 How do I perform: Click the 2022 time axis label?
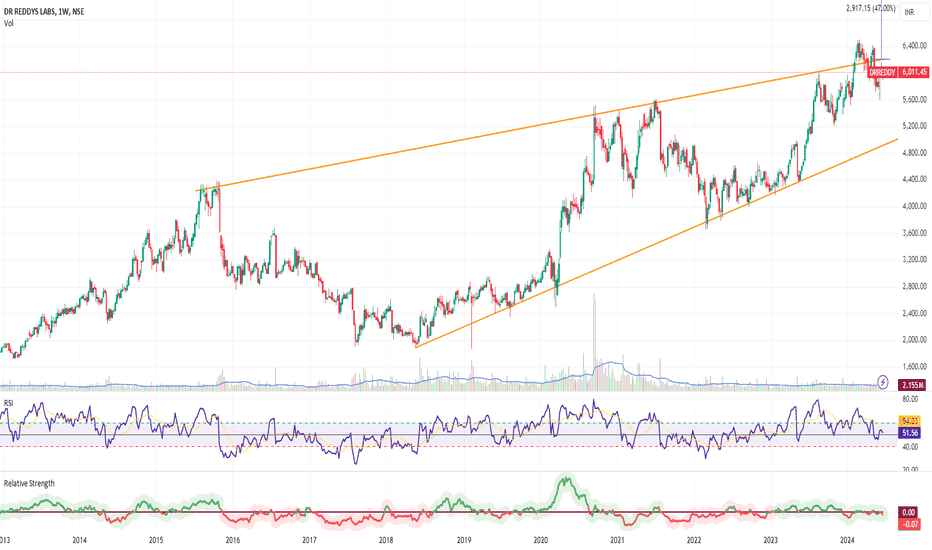click(694, 540)
